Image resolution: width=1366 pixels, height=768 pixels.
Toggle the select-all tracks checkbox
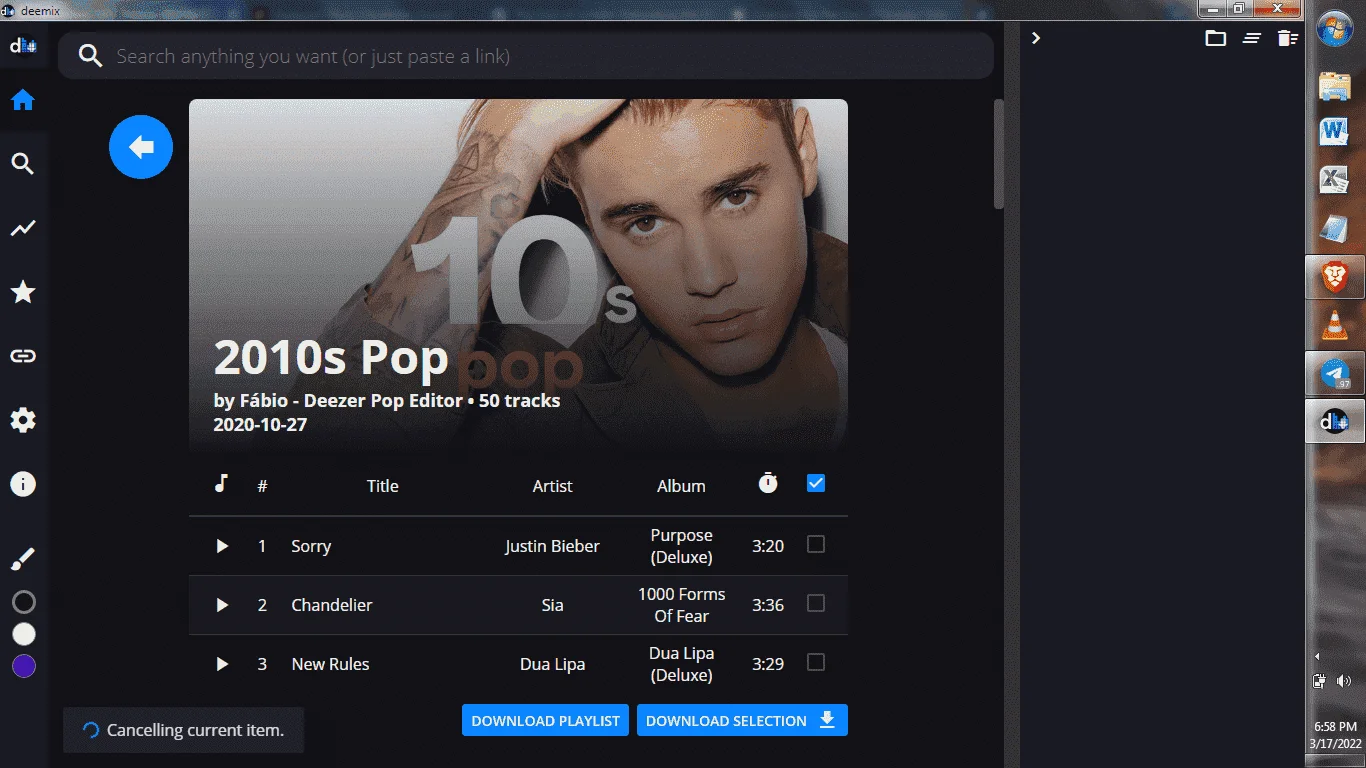point(816,483)
